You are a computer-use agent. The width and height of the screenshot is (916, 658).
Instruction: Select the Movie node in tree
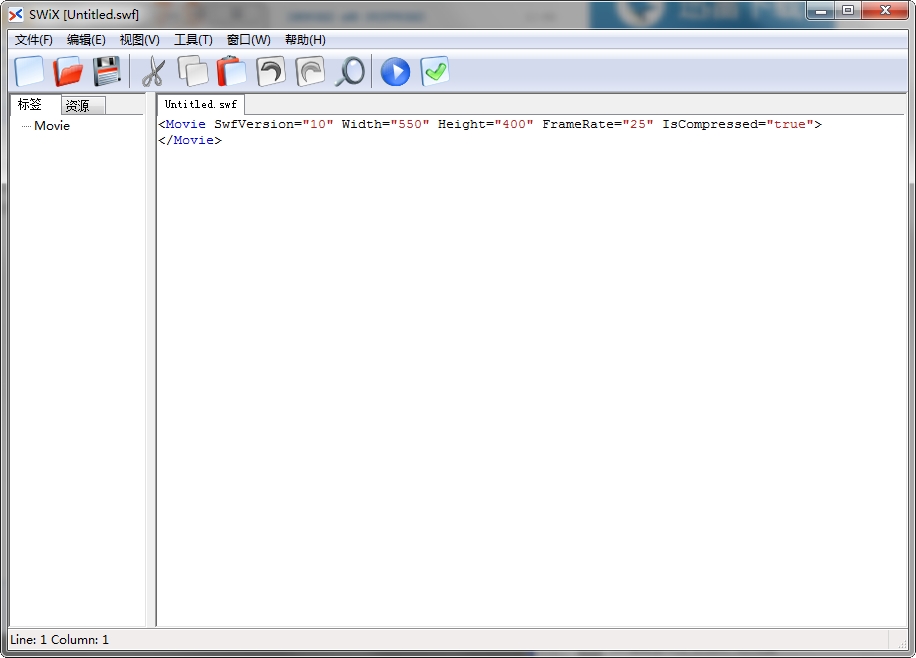click(52, 126)
